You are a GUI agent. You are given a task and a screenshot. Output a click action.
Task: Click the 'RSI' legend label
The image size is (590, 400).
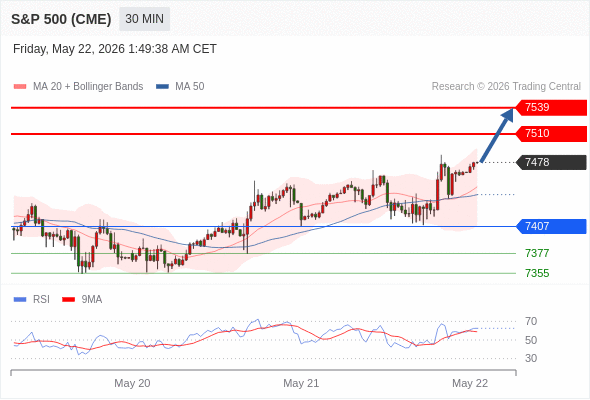[x=41, y=300]
